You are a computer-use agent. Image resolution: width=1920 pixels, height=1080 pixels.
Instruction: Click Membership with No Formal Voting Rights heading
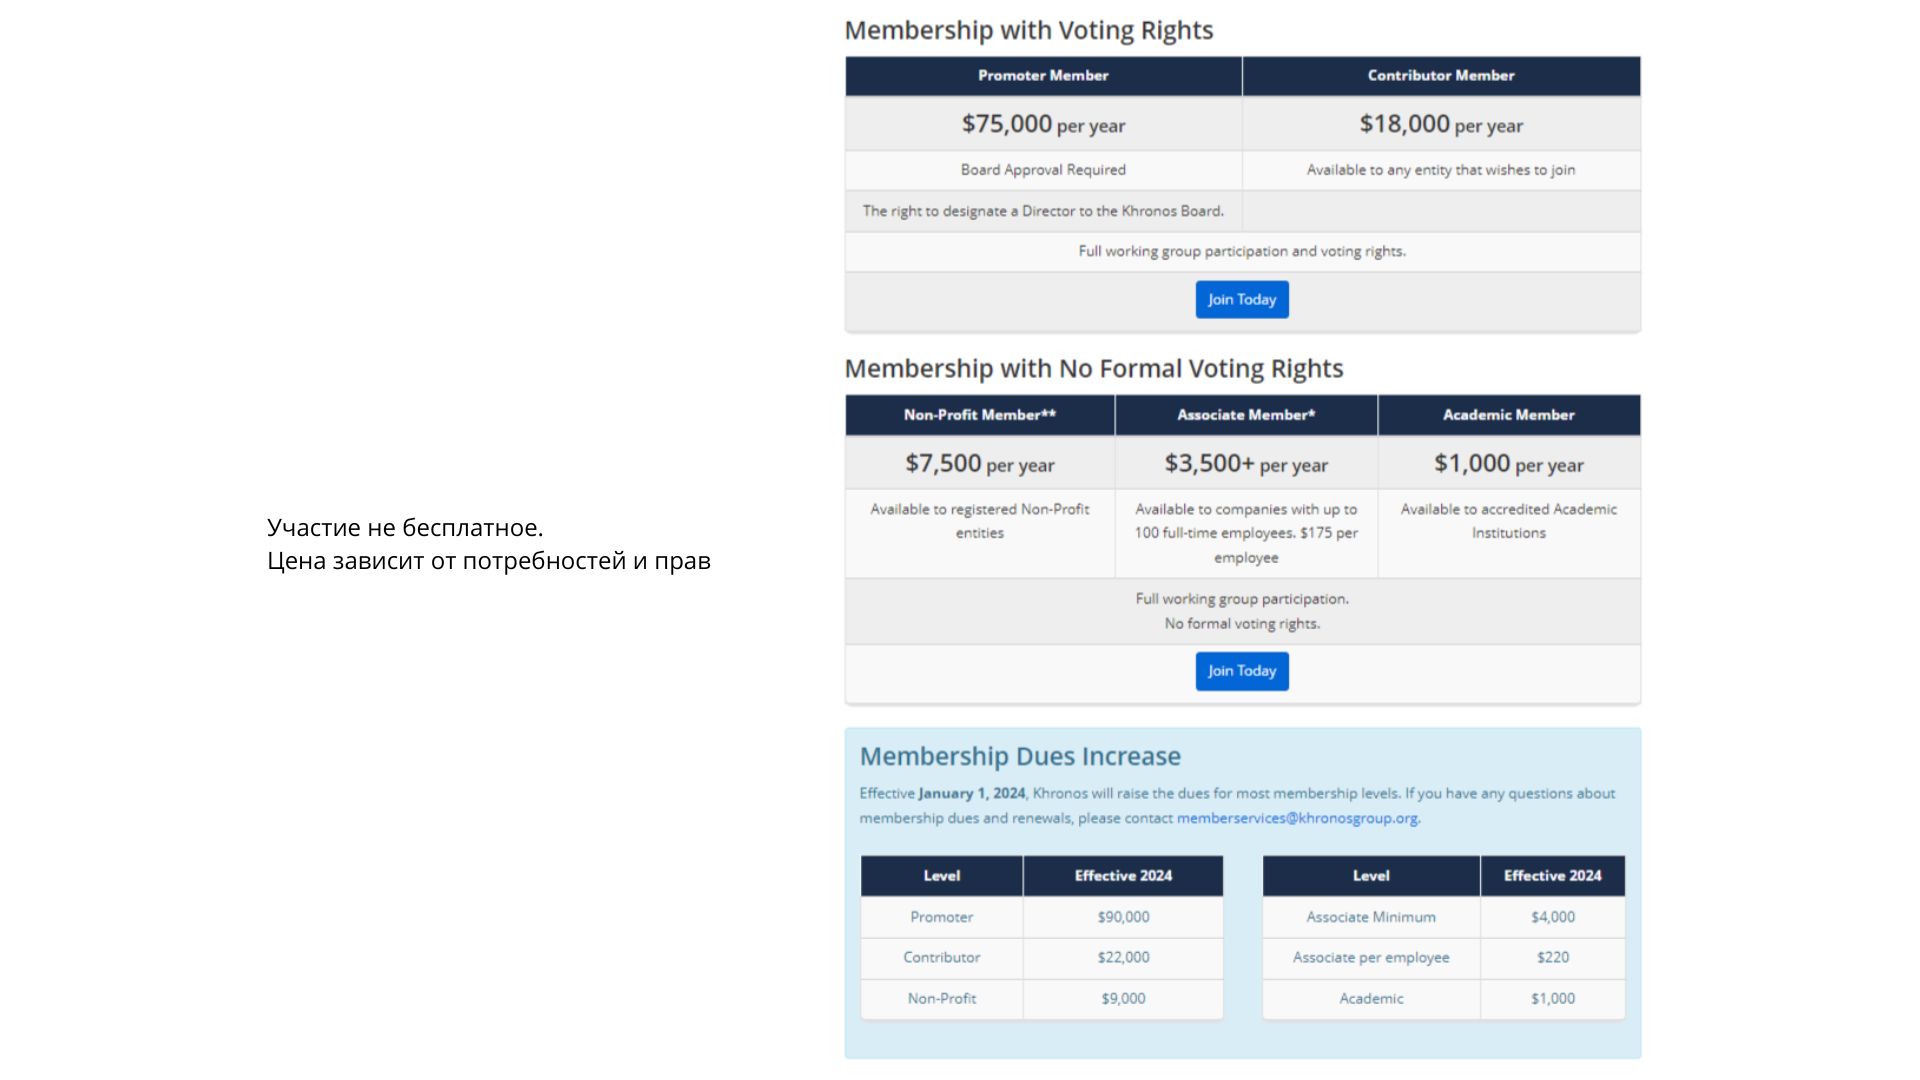click(x=1094, y=369)
